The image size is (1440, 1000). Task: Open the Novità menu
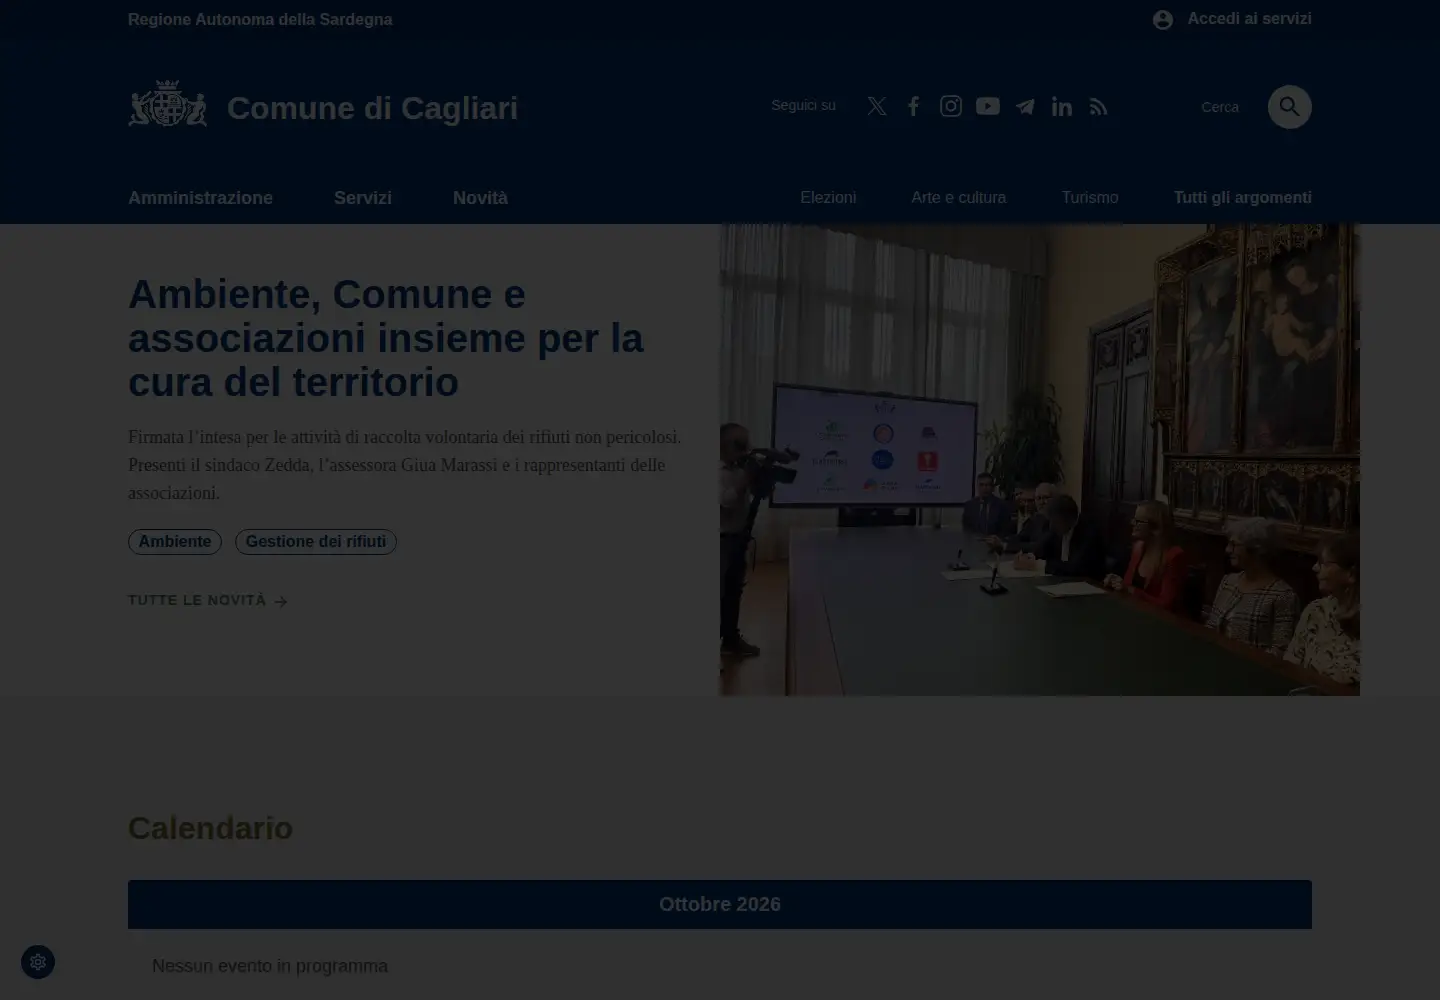coord(480,198)
